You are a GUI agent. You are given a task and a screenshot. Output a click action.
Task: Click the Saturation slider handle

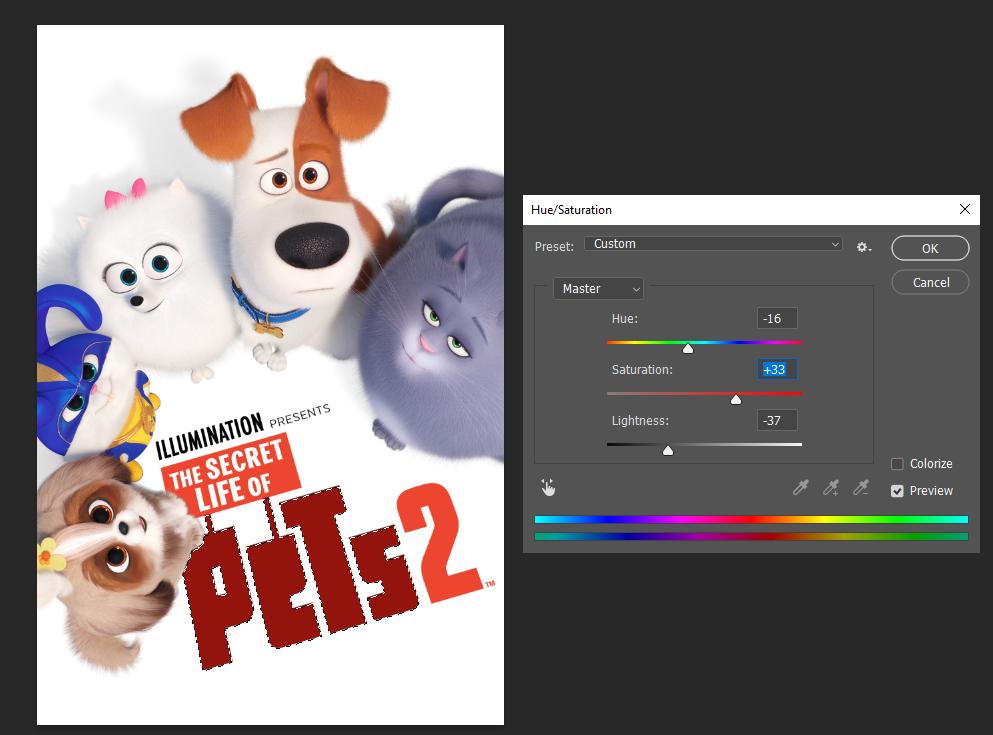coord(737,398)
